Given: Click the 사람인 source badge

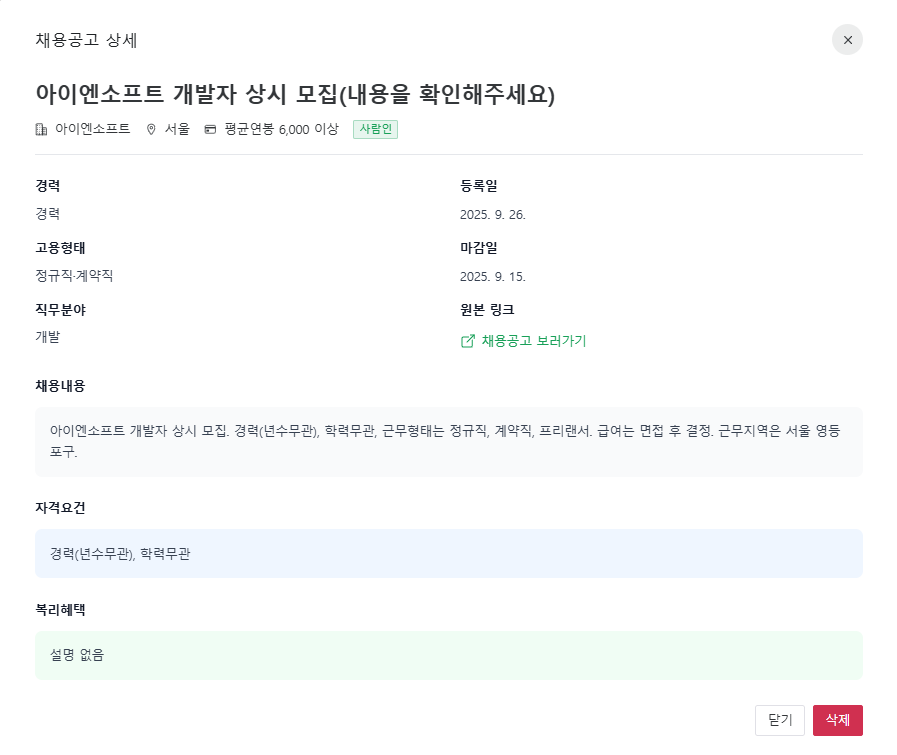Looking at the screenshot, I should [x=375, y=129].
